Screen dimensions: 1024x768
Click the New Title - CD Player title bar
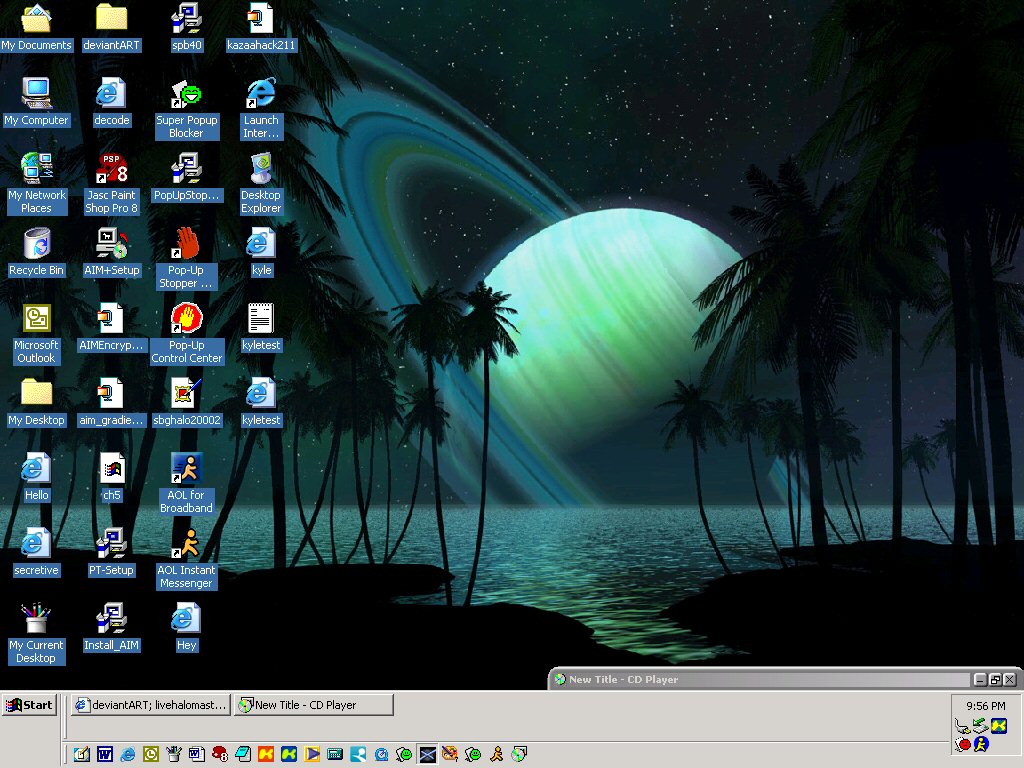(785, 679)
